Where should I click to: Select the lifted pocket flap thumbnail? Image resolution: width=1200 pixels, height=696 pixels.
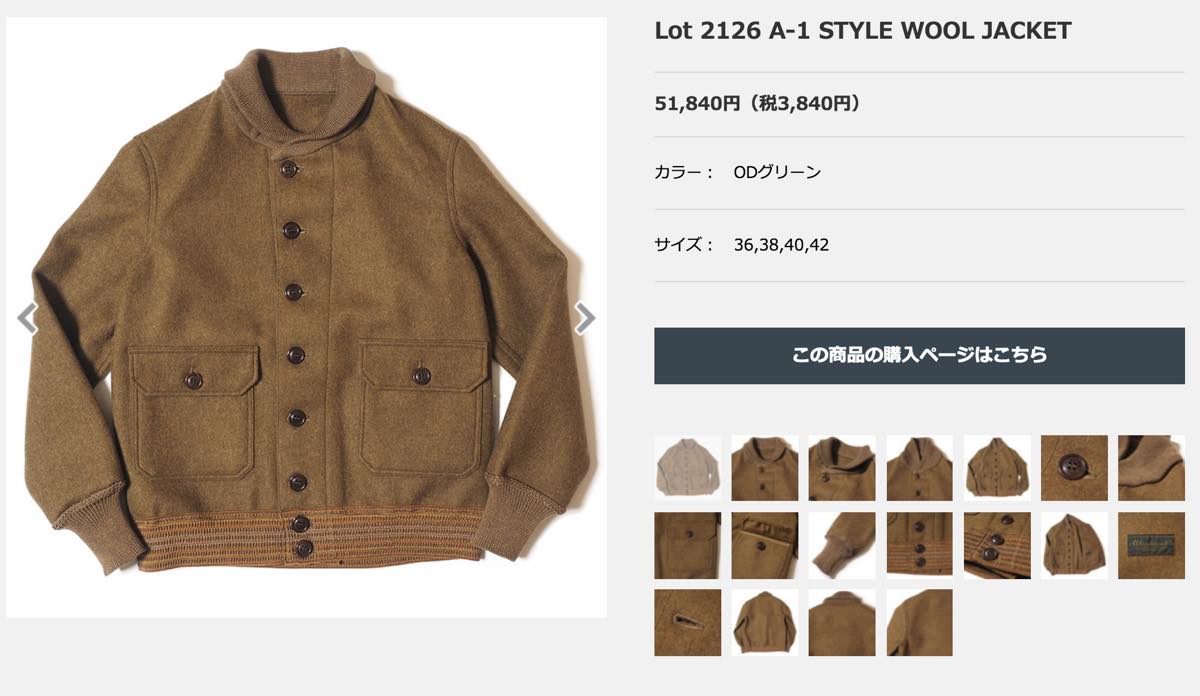[765, 545]
